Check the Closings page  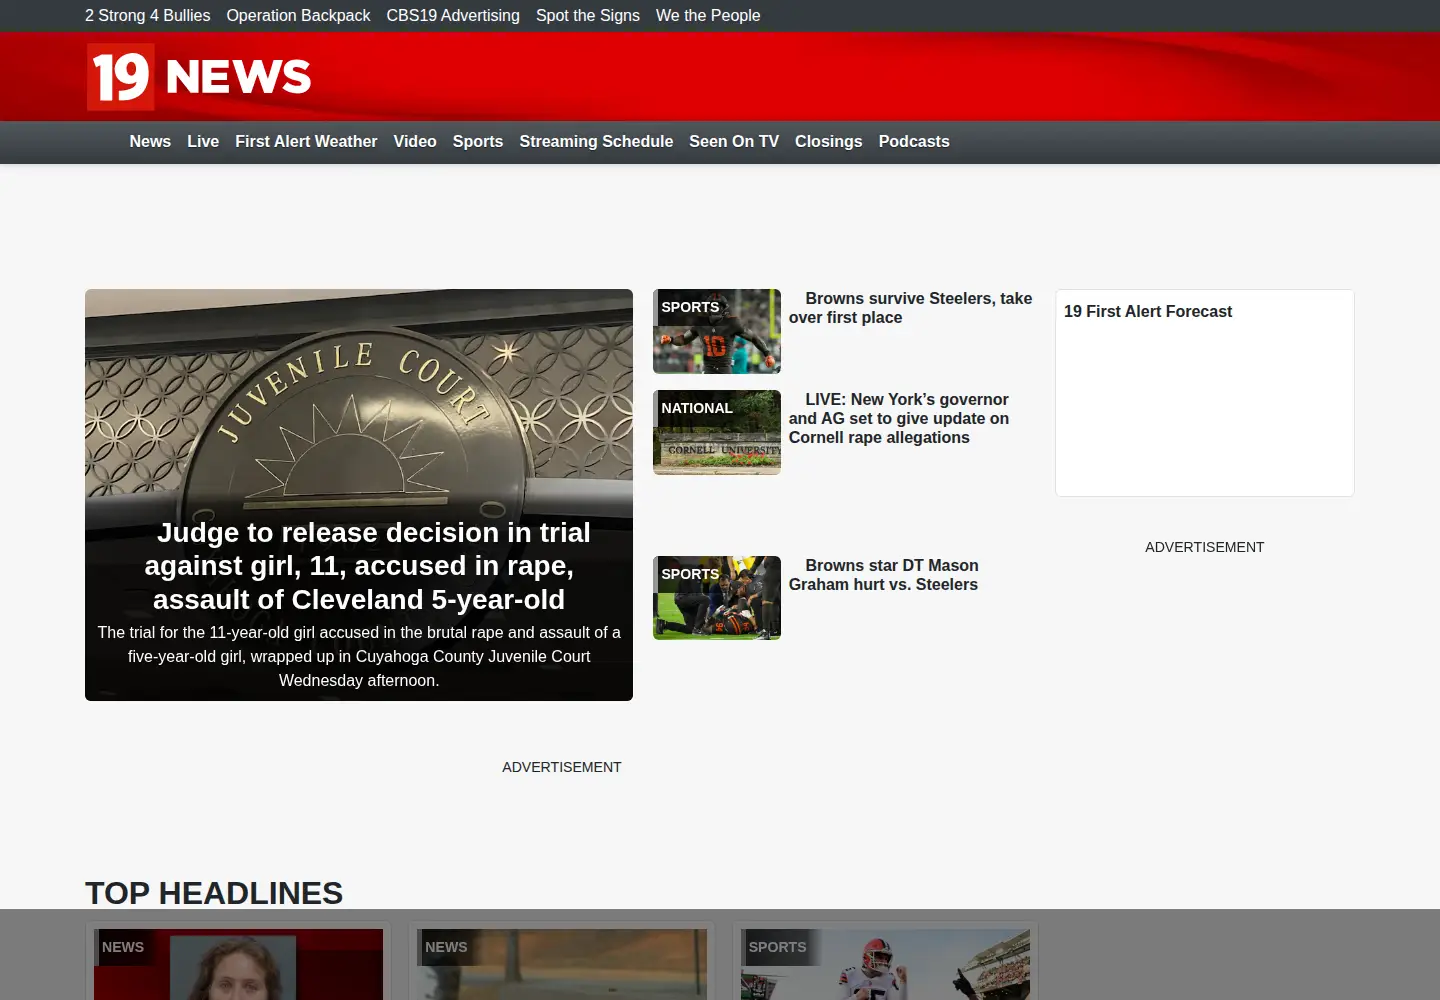pos(828,142)
